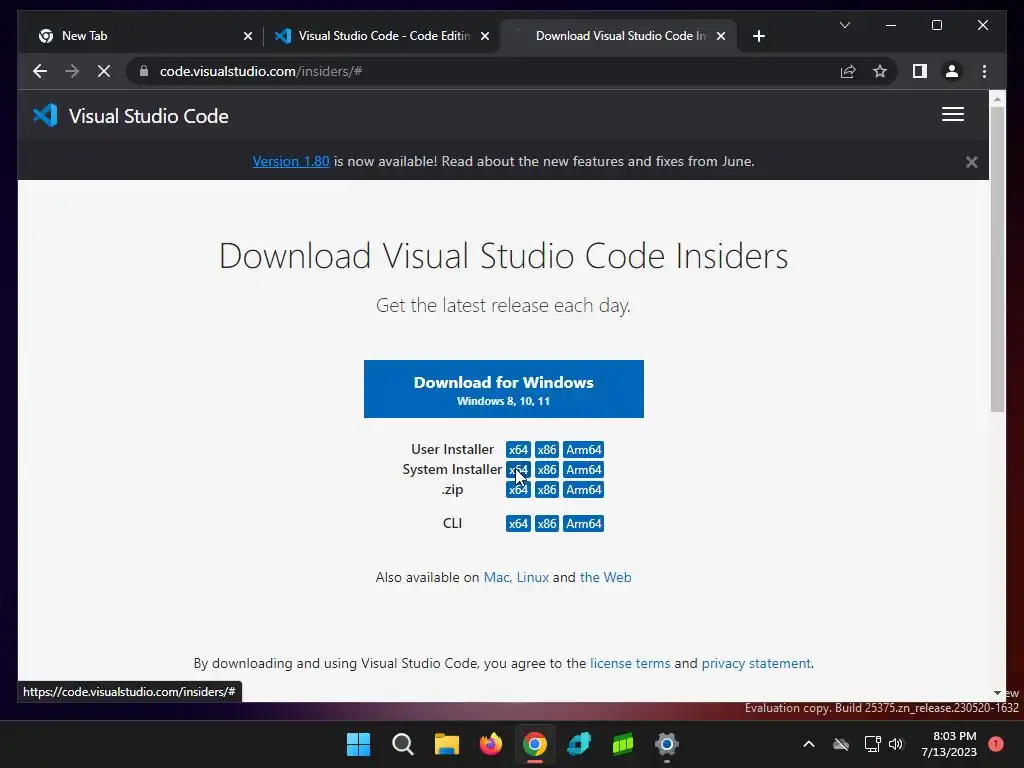Click the cloud sync tray icon
This screenshot has width=1024, height=768.
coord(841,744)
